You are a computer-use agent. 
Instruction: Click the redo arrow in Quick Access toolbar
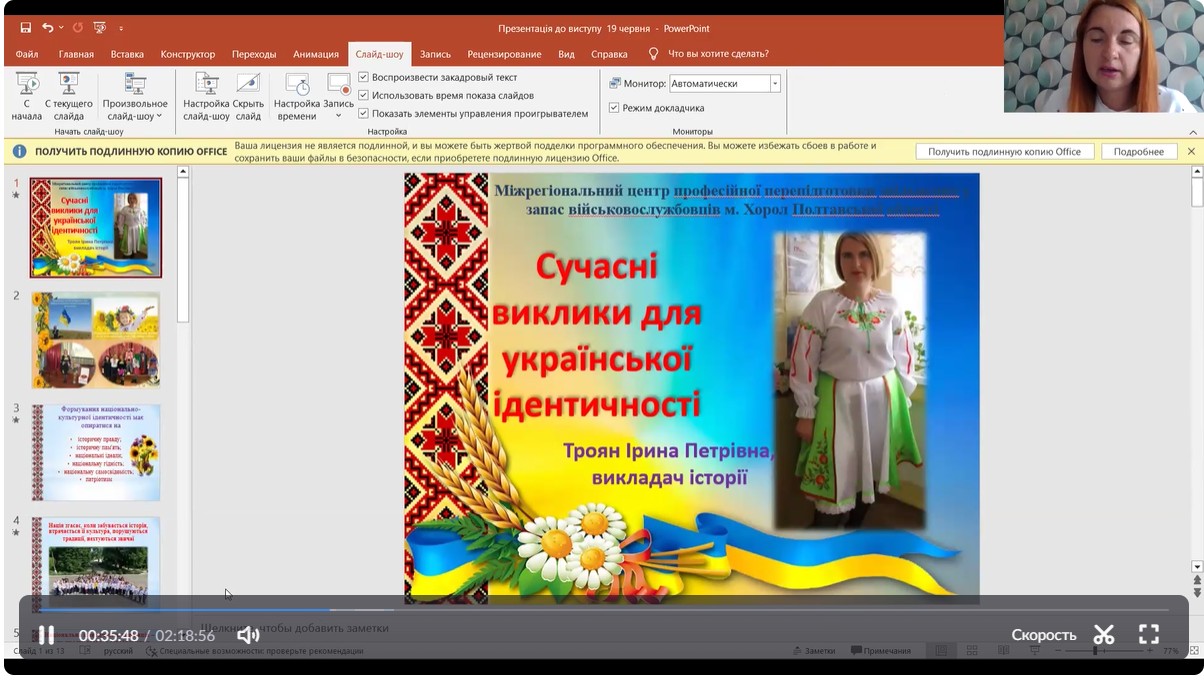pos(79,28)
